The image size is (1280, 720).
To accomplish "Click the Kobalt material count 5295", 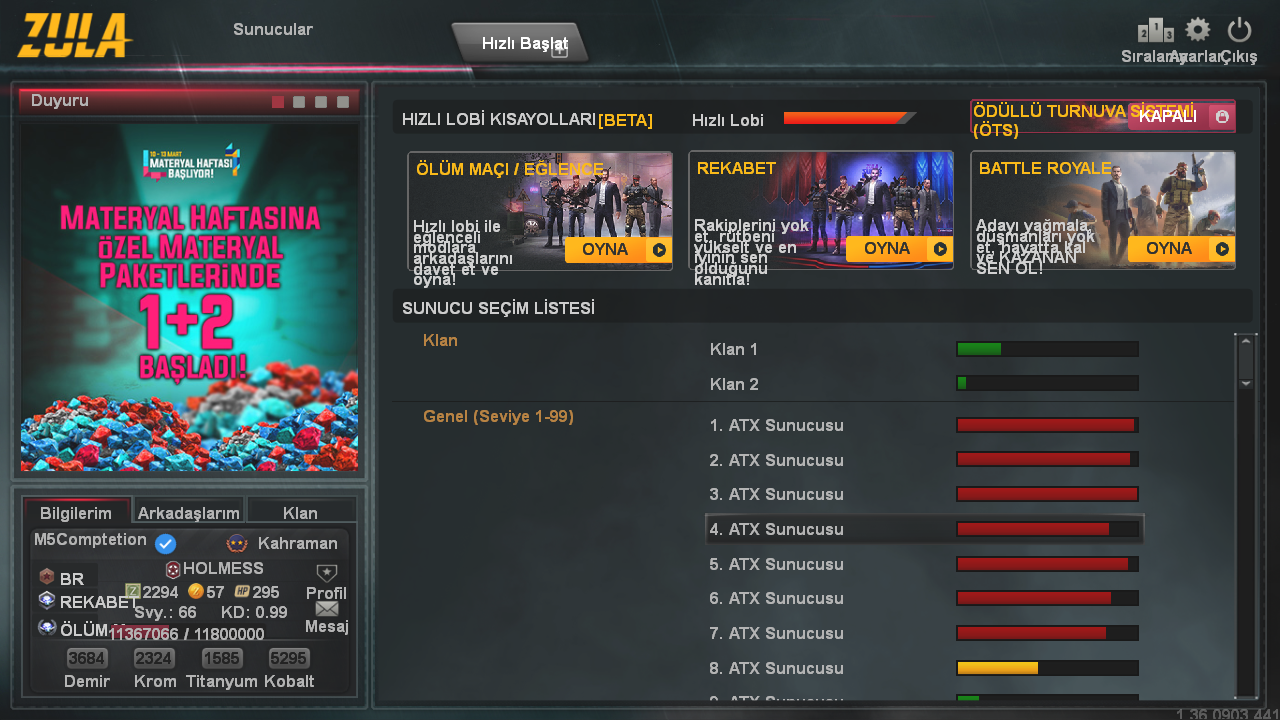I will pos(289,659).
